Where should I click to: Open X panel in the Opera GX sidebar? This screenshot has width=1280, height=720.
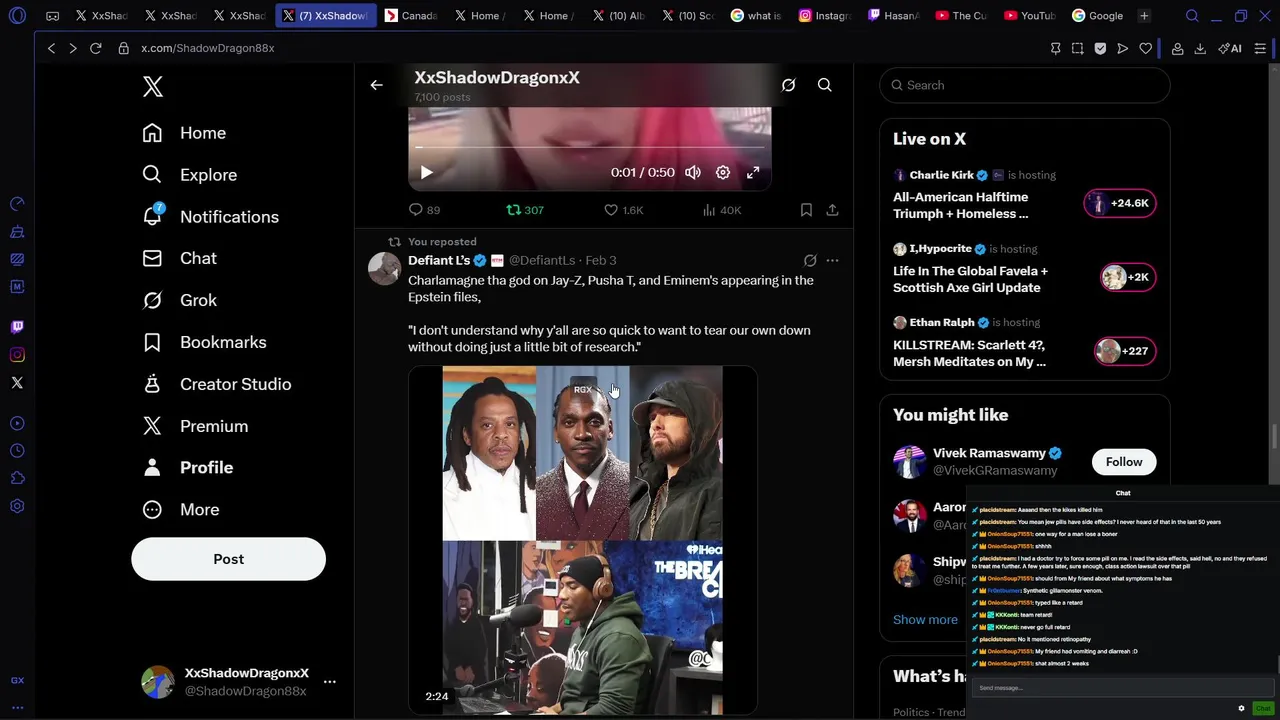coord(17,383)
